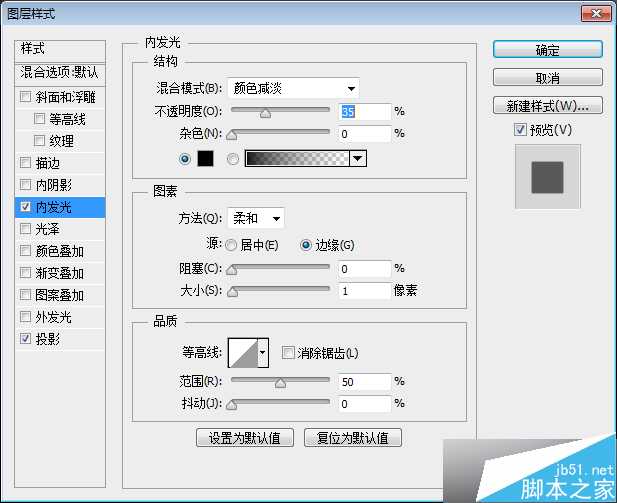The image size is (617, 503).
Task: Open the gradient picker dropdown arrow
Action: pos(358,159)
